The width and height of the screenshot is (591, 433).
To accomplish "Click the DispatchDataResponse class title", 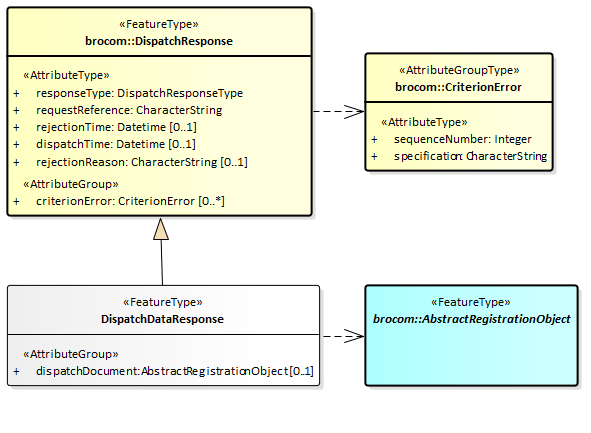I will click(x=162, y=319).
